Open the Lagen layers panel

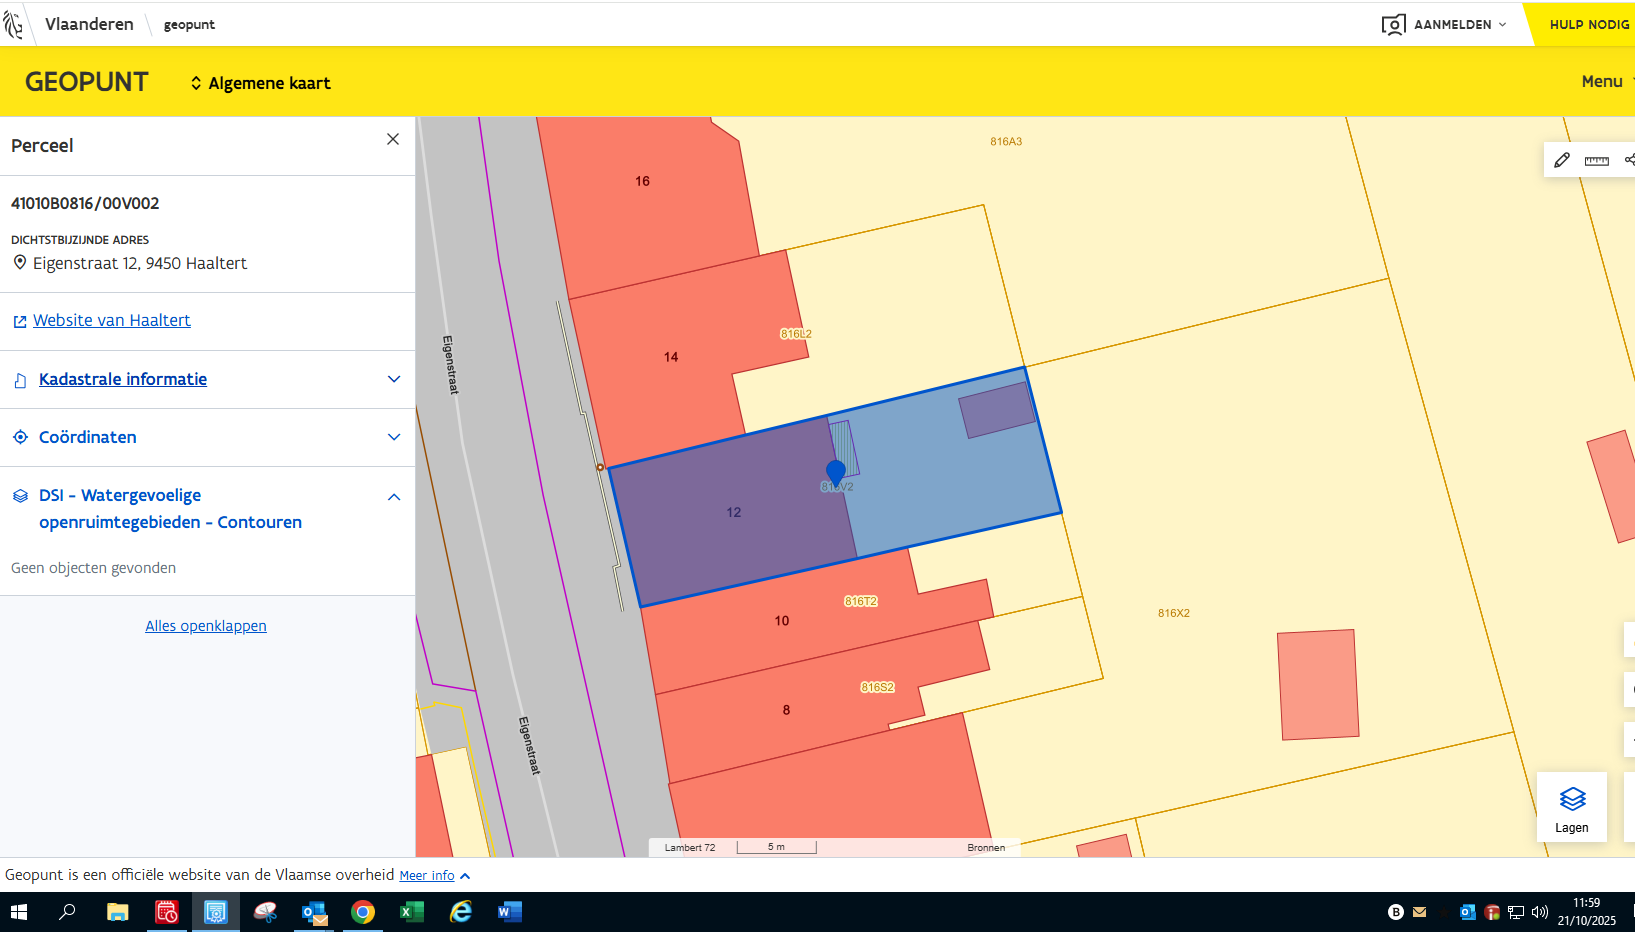coord(1571,807)
